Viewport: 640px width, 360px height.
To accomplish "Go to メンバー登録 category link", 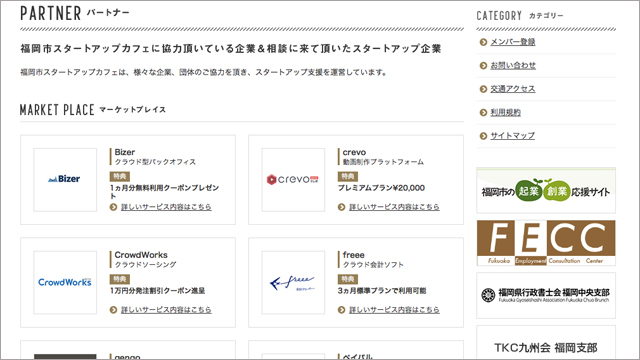I will [513, 42].
